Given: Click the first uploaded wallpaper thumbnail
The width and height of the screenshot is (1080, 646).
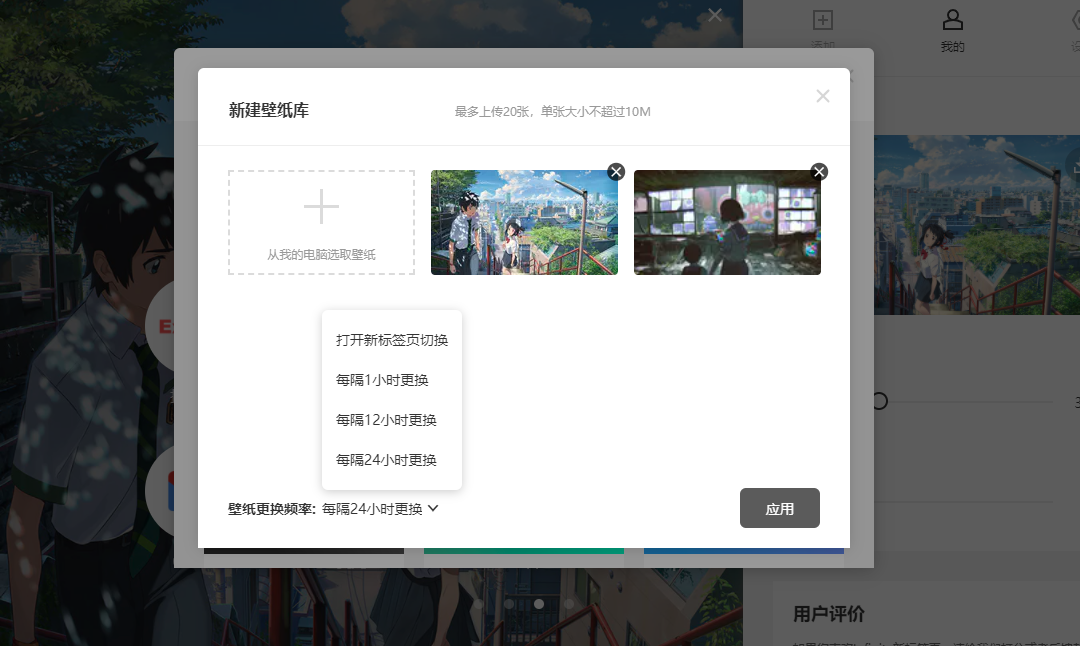Looking at the screenshot, I should point(523,222).
